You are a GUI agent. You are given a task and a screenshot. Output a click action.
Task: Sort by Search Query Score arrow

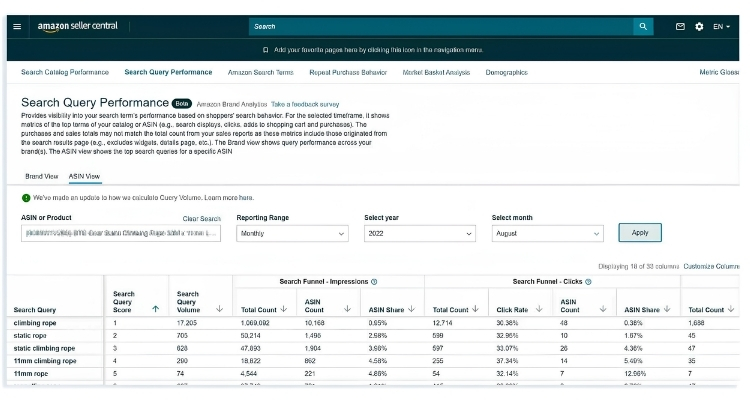click(x=155, y=309)
